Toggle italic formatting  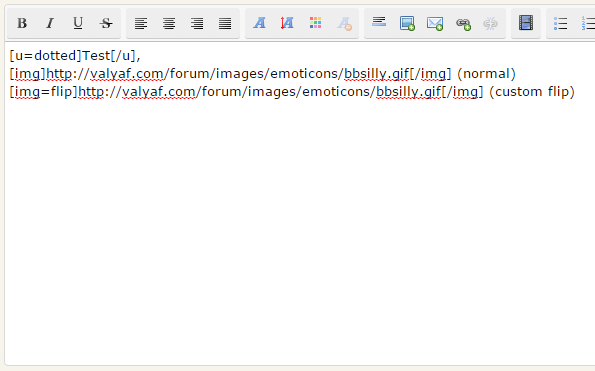tap(50, 24)
